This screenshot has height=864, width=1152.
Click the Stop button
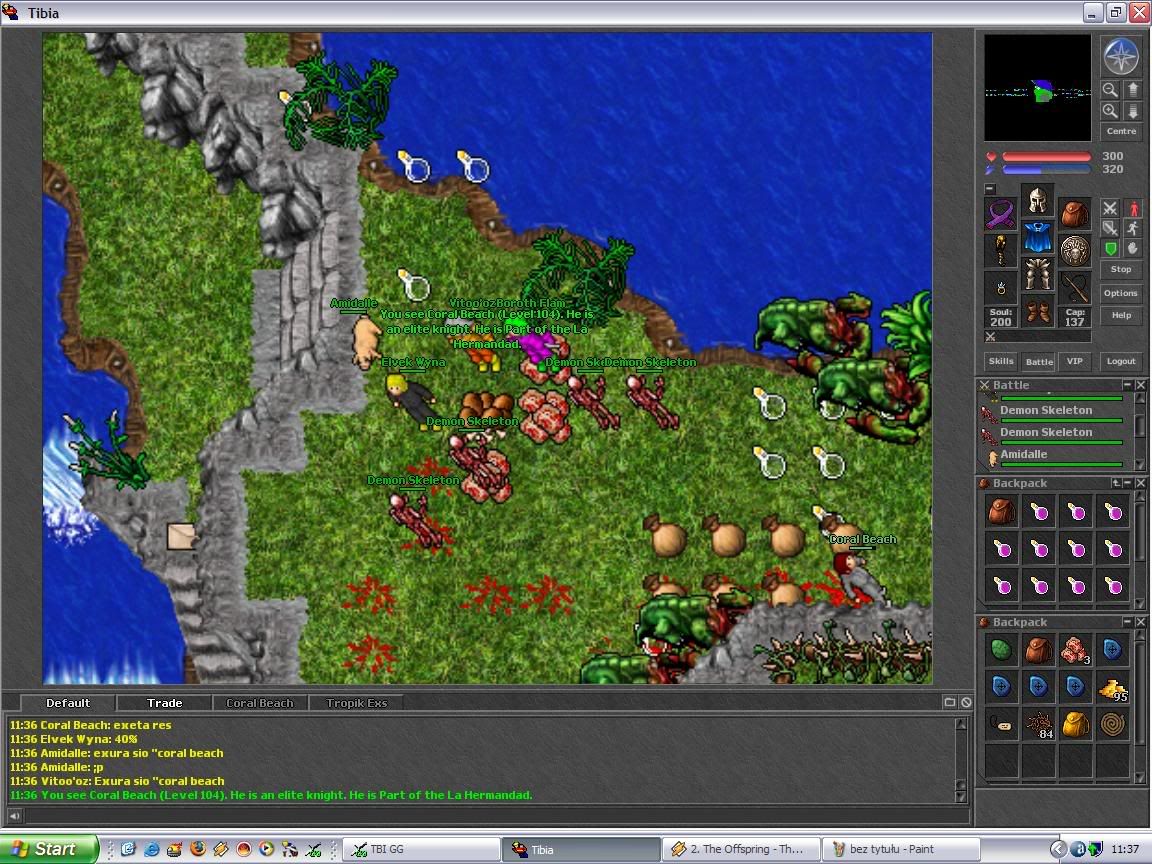(1121, 270)
